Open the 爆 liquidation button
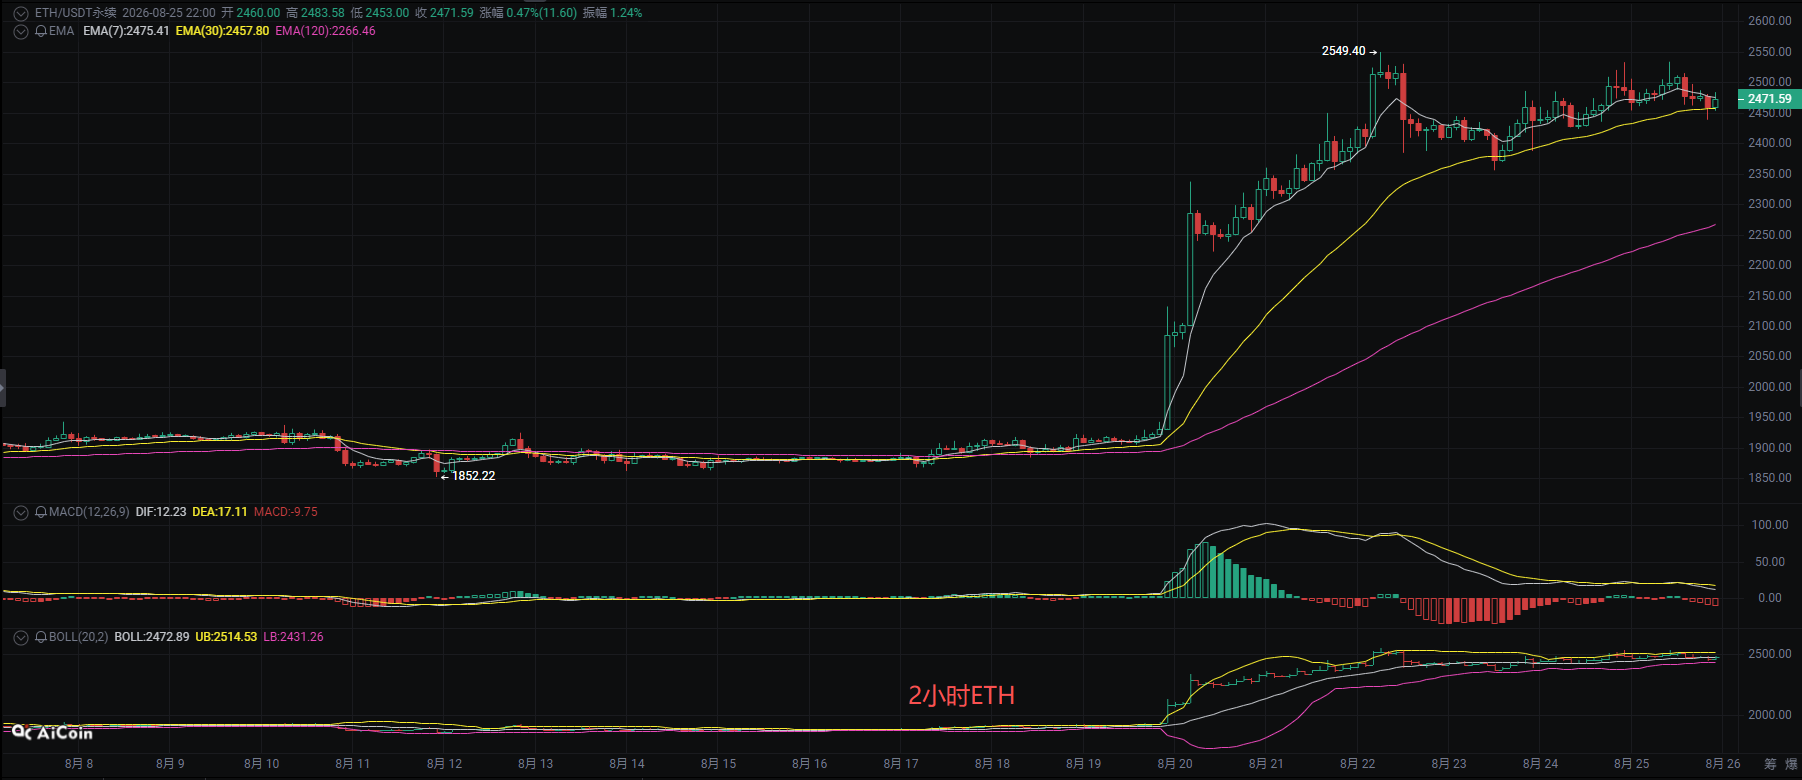The image size is (1802, 780). 1791,764
